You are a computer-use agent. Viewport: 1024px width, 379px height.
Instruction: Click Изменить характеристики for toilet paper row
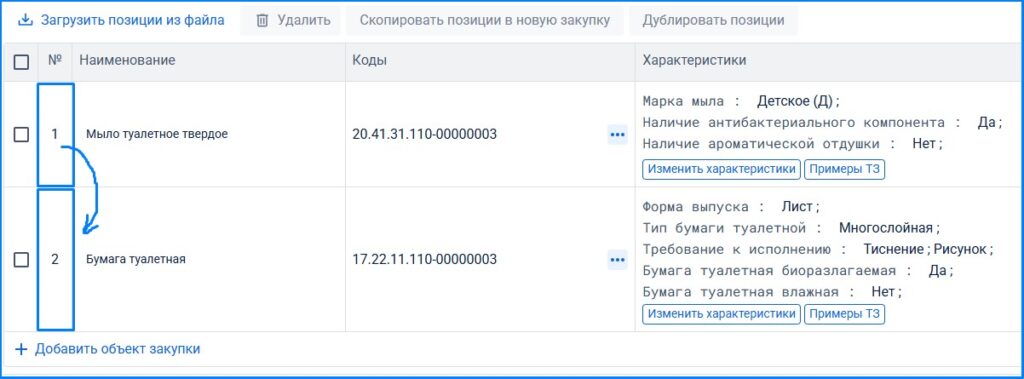(722, 314)
